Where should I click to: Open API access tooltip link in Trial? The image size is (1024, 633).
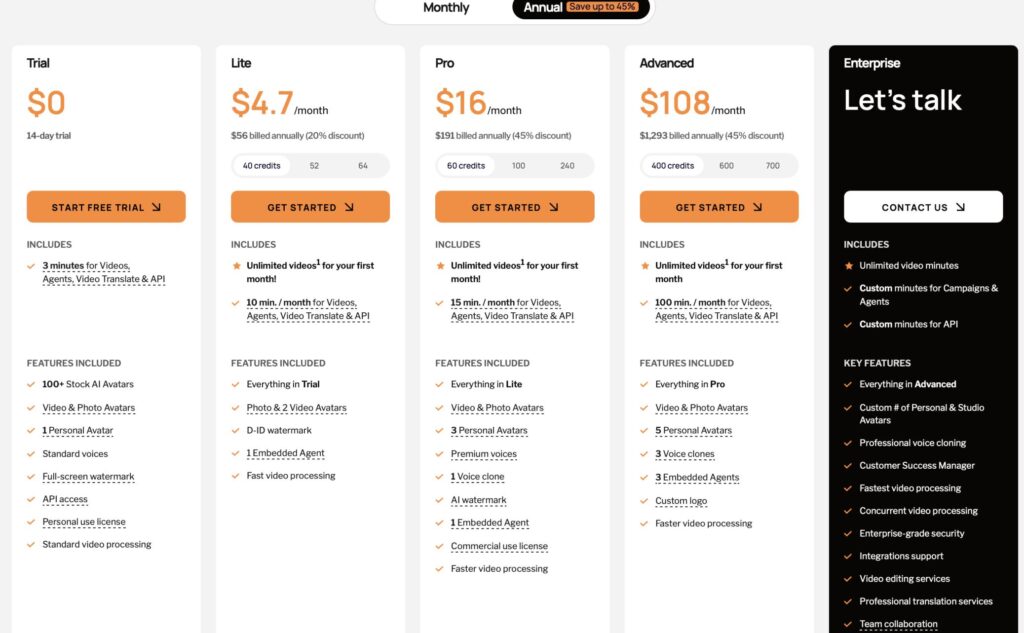point(65,499)
